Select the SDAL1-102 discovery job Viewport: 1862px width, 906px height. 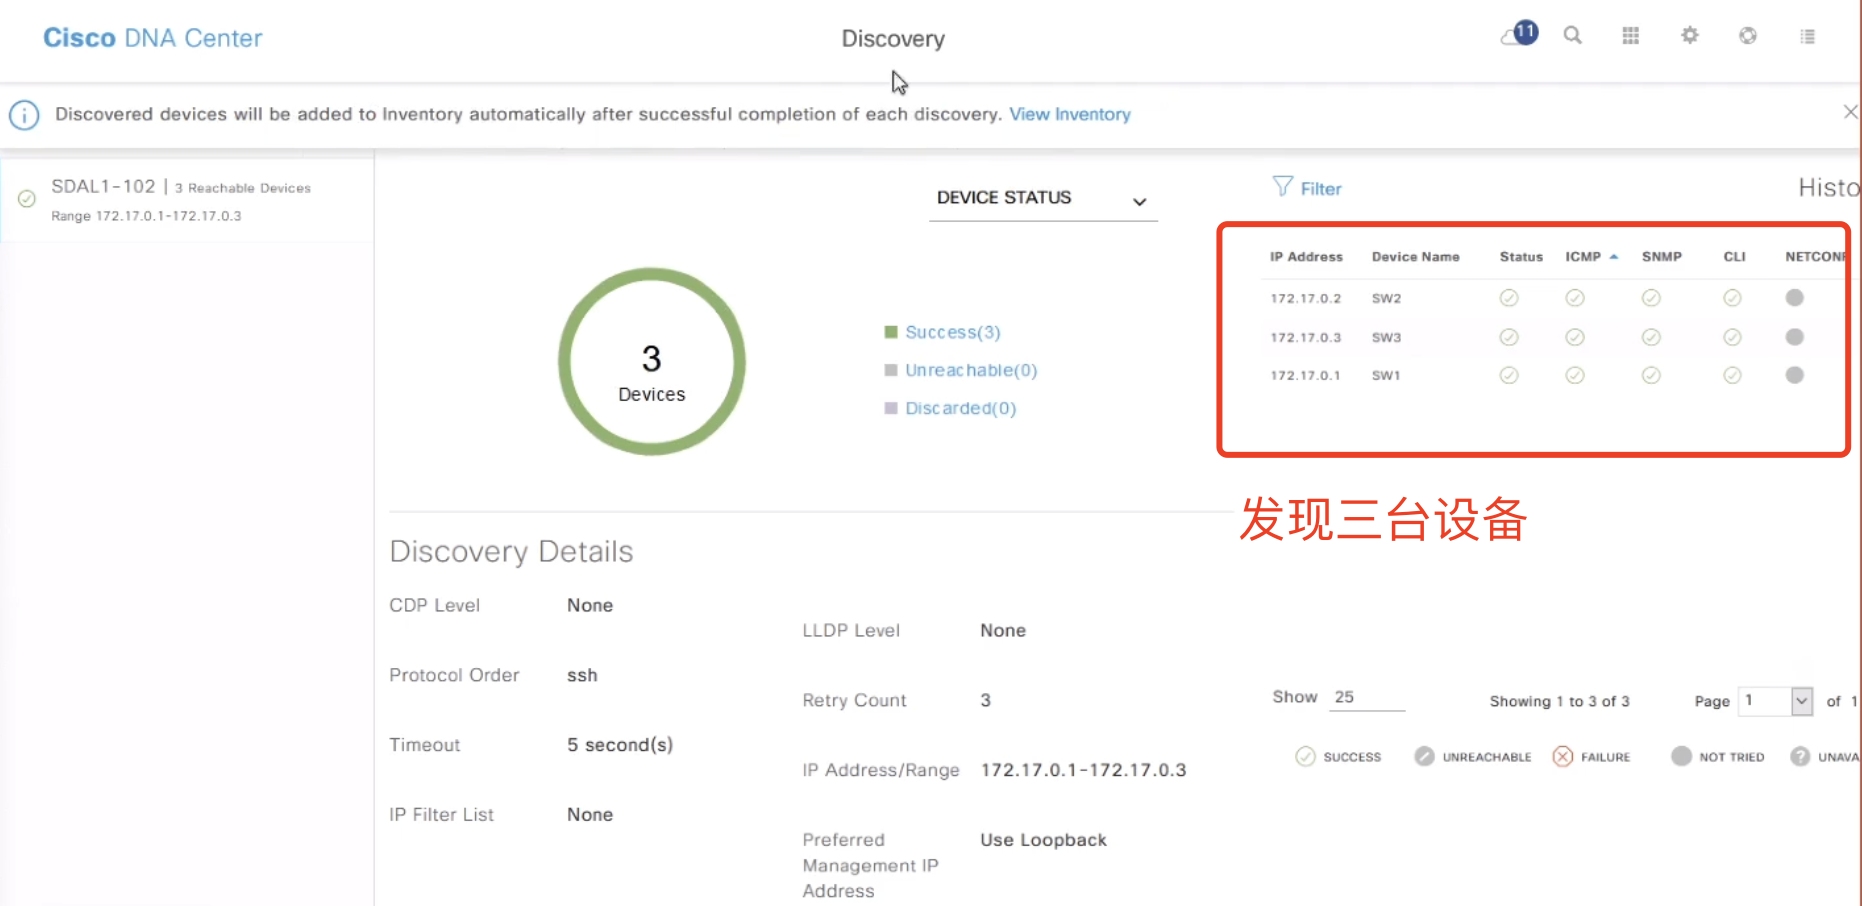pyautogui.click(x=187, y=200)
